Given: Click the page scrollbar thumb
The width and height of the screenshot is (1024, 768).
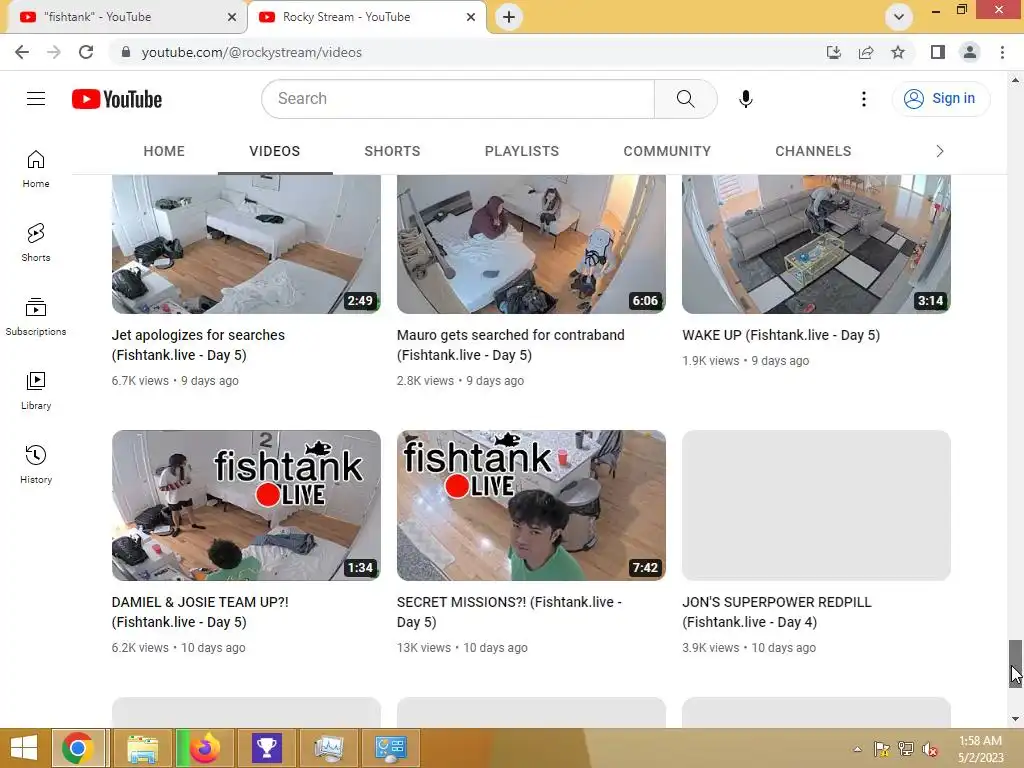Looking at the screenshot, I should click(1014, 664).
